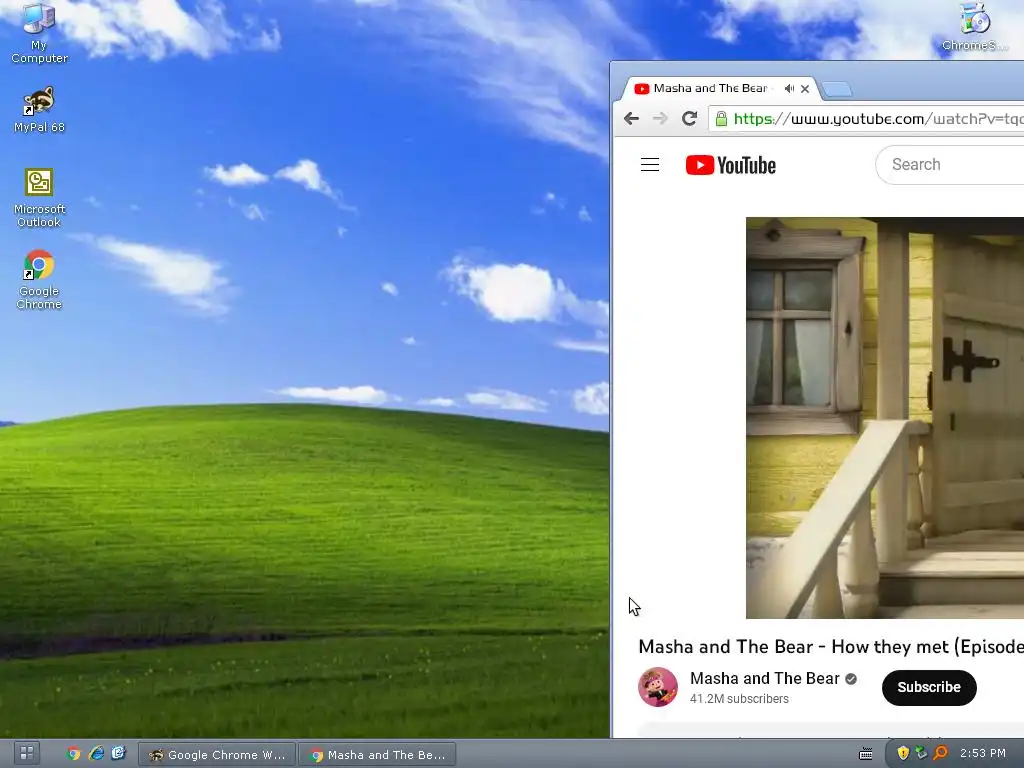The height and width of the screenshot is (768, 1024).
Task: Open the Masha and The Bear channel name link
Action: [764, 679]
